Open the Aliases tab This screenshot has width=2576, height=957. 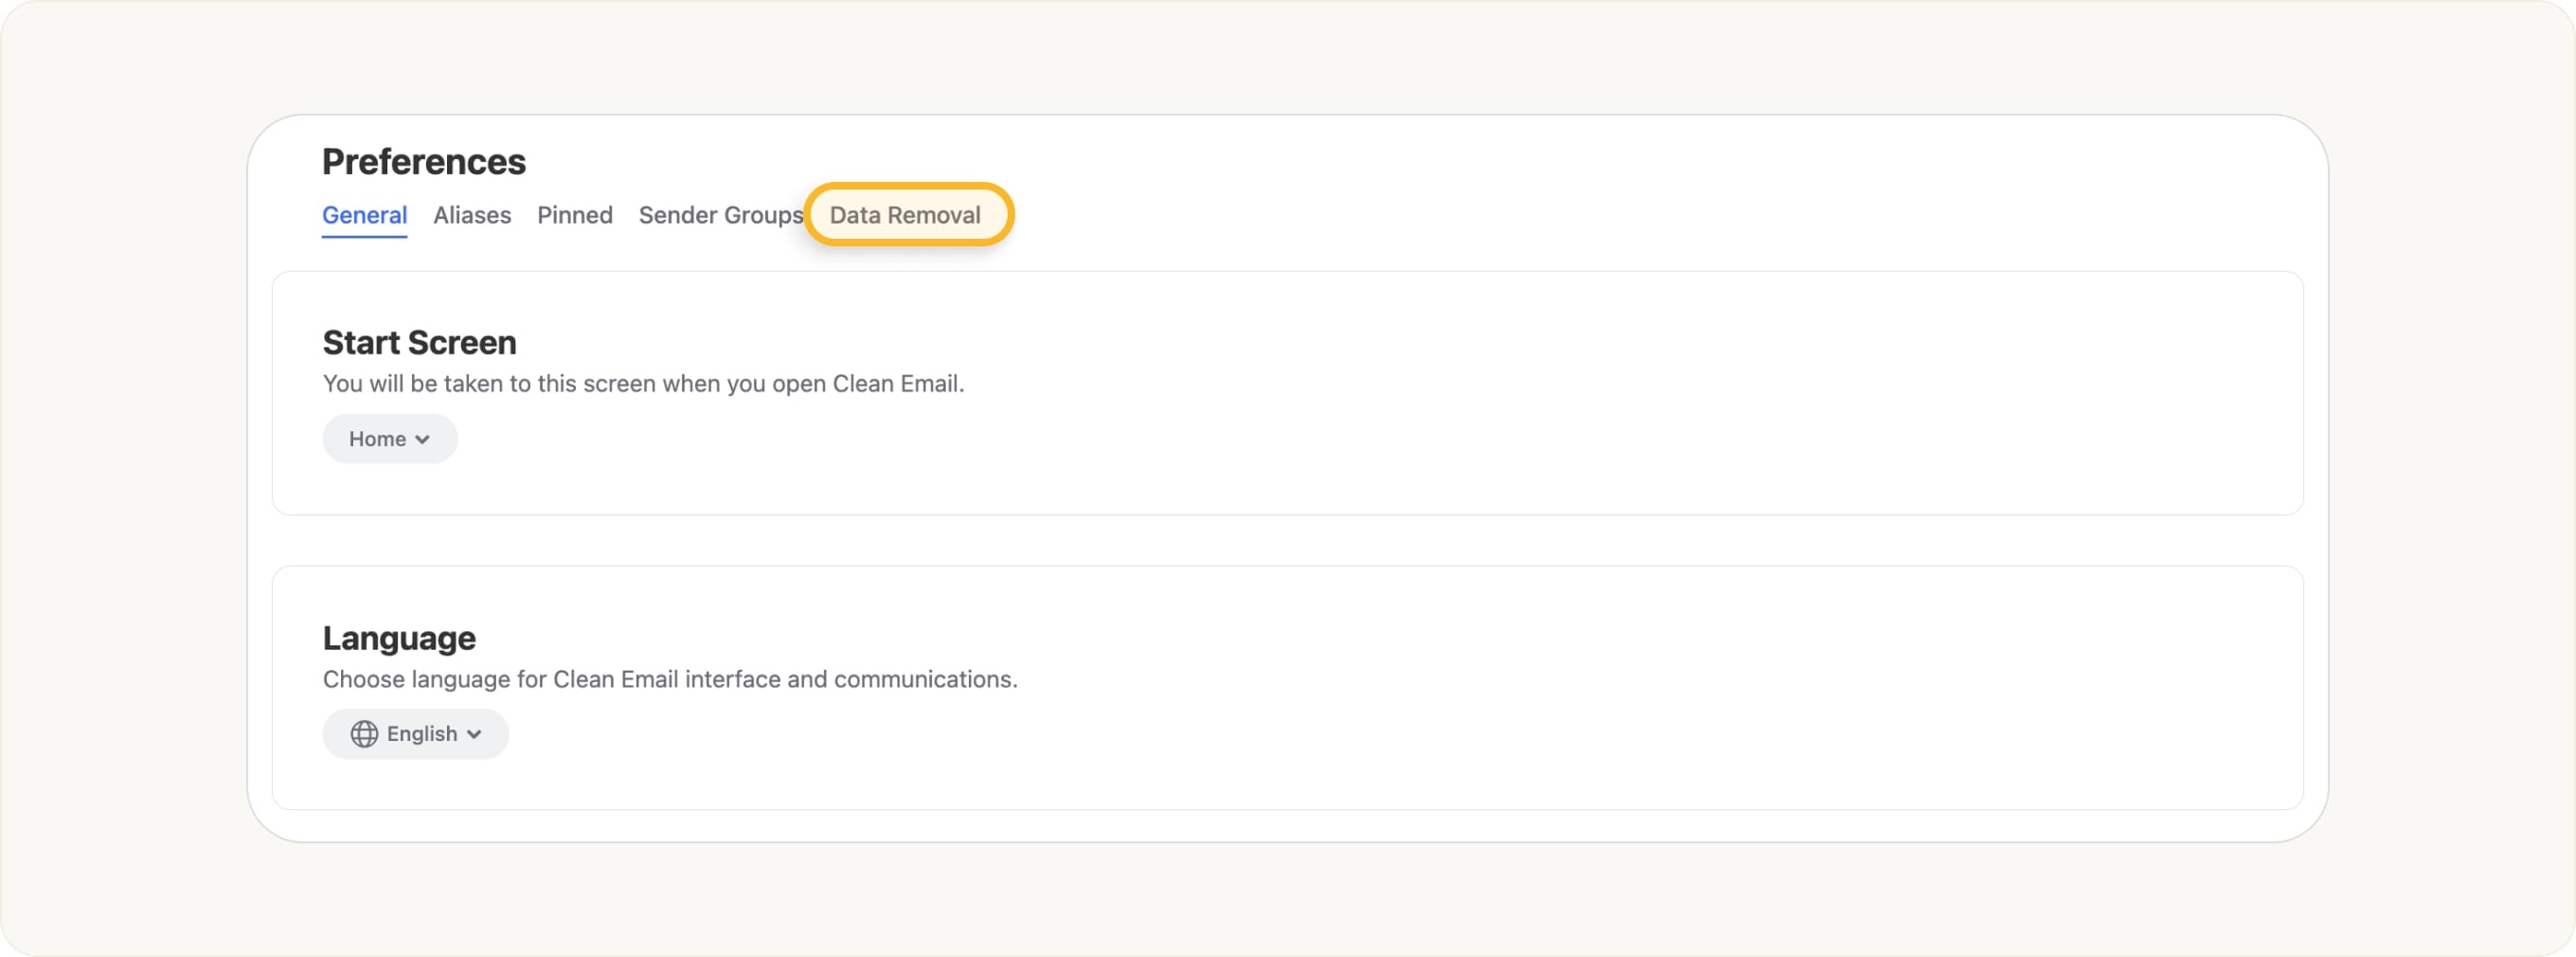tap(471, 215)
